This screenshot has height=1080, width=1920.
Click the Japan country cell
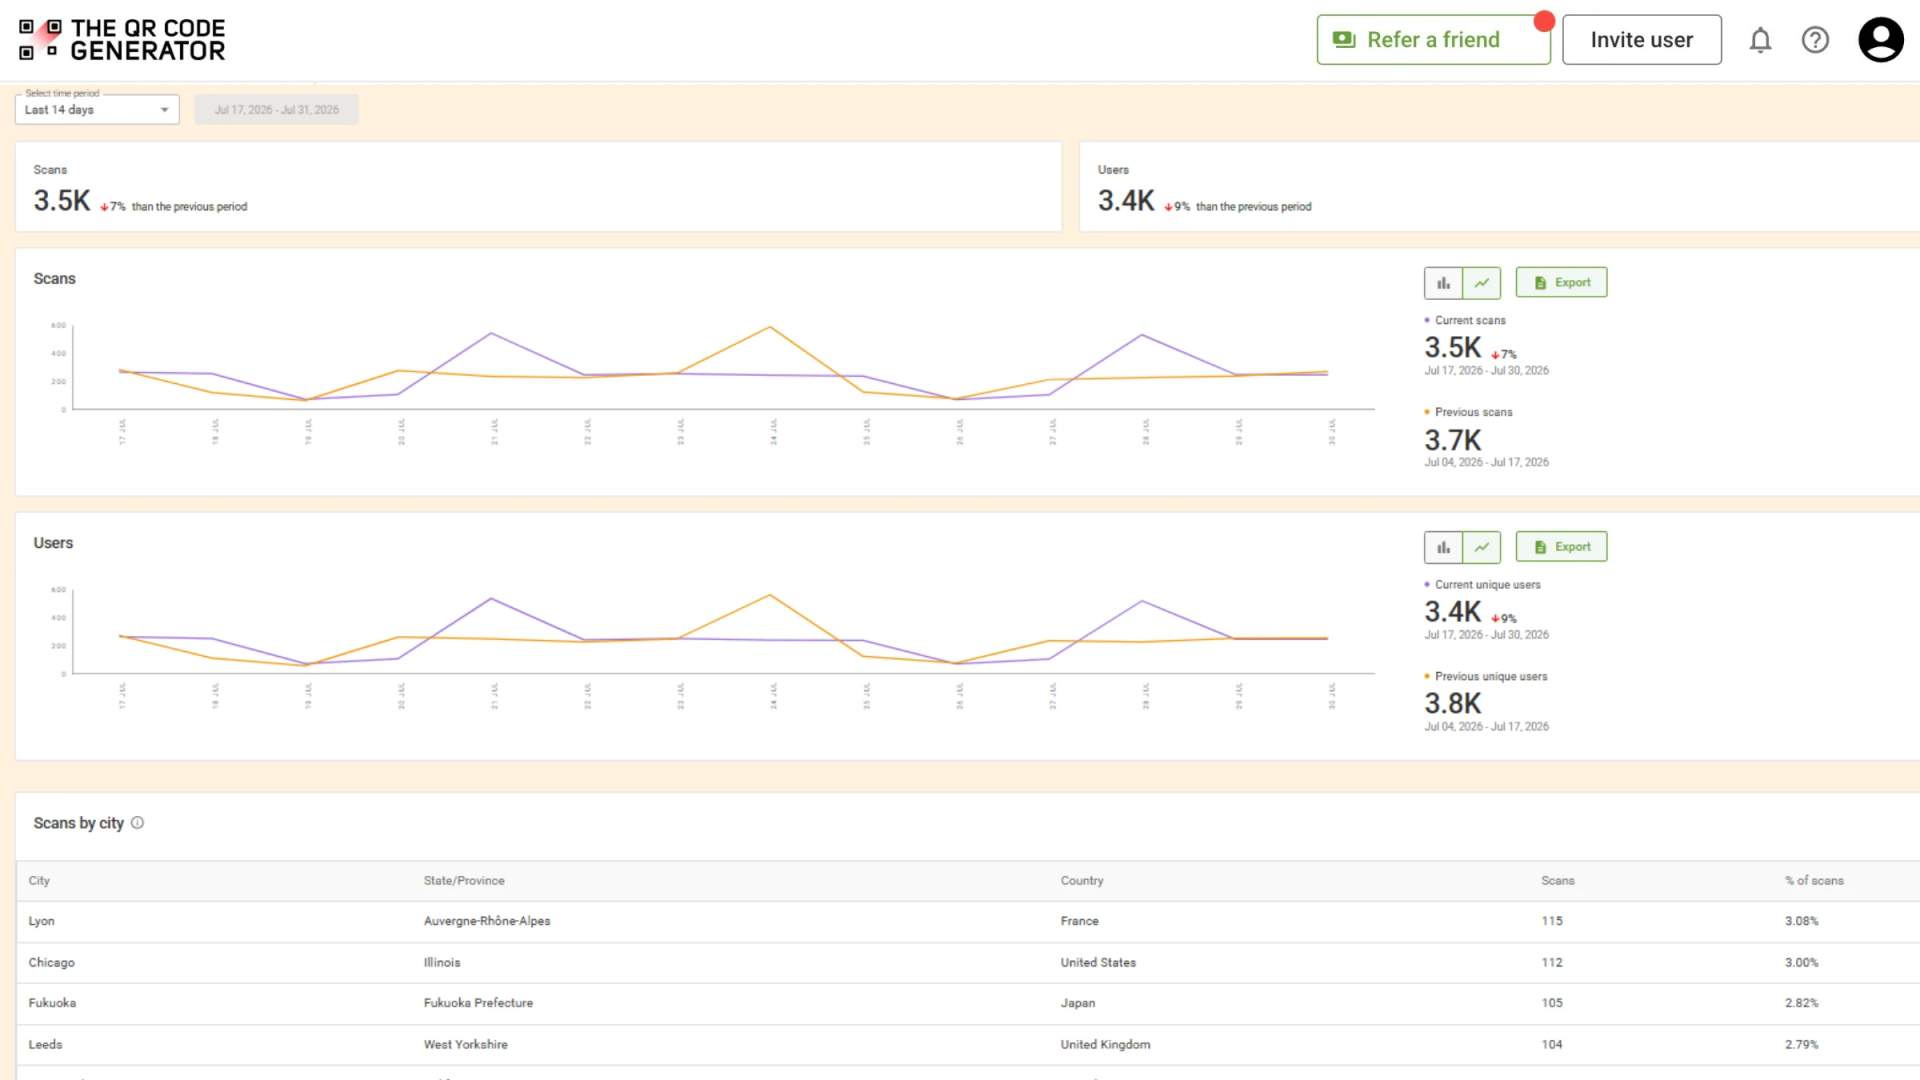click(x=1077, y=1003)
